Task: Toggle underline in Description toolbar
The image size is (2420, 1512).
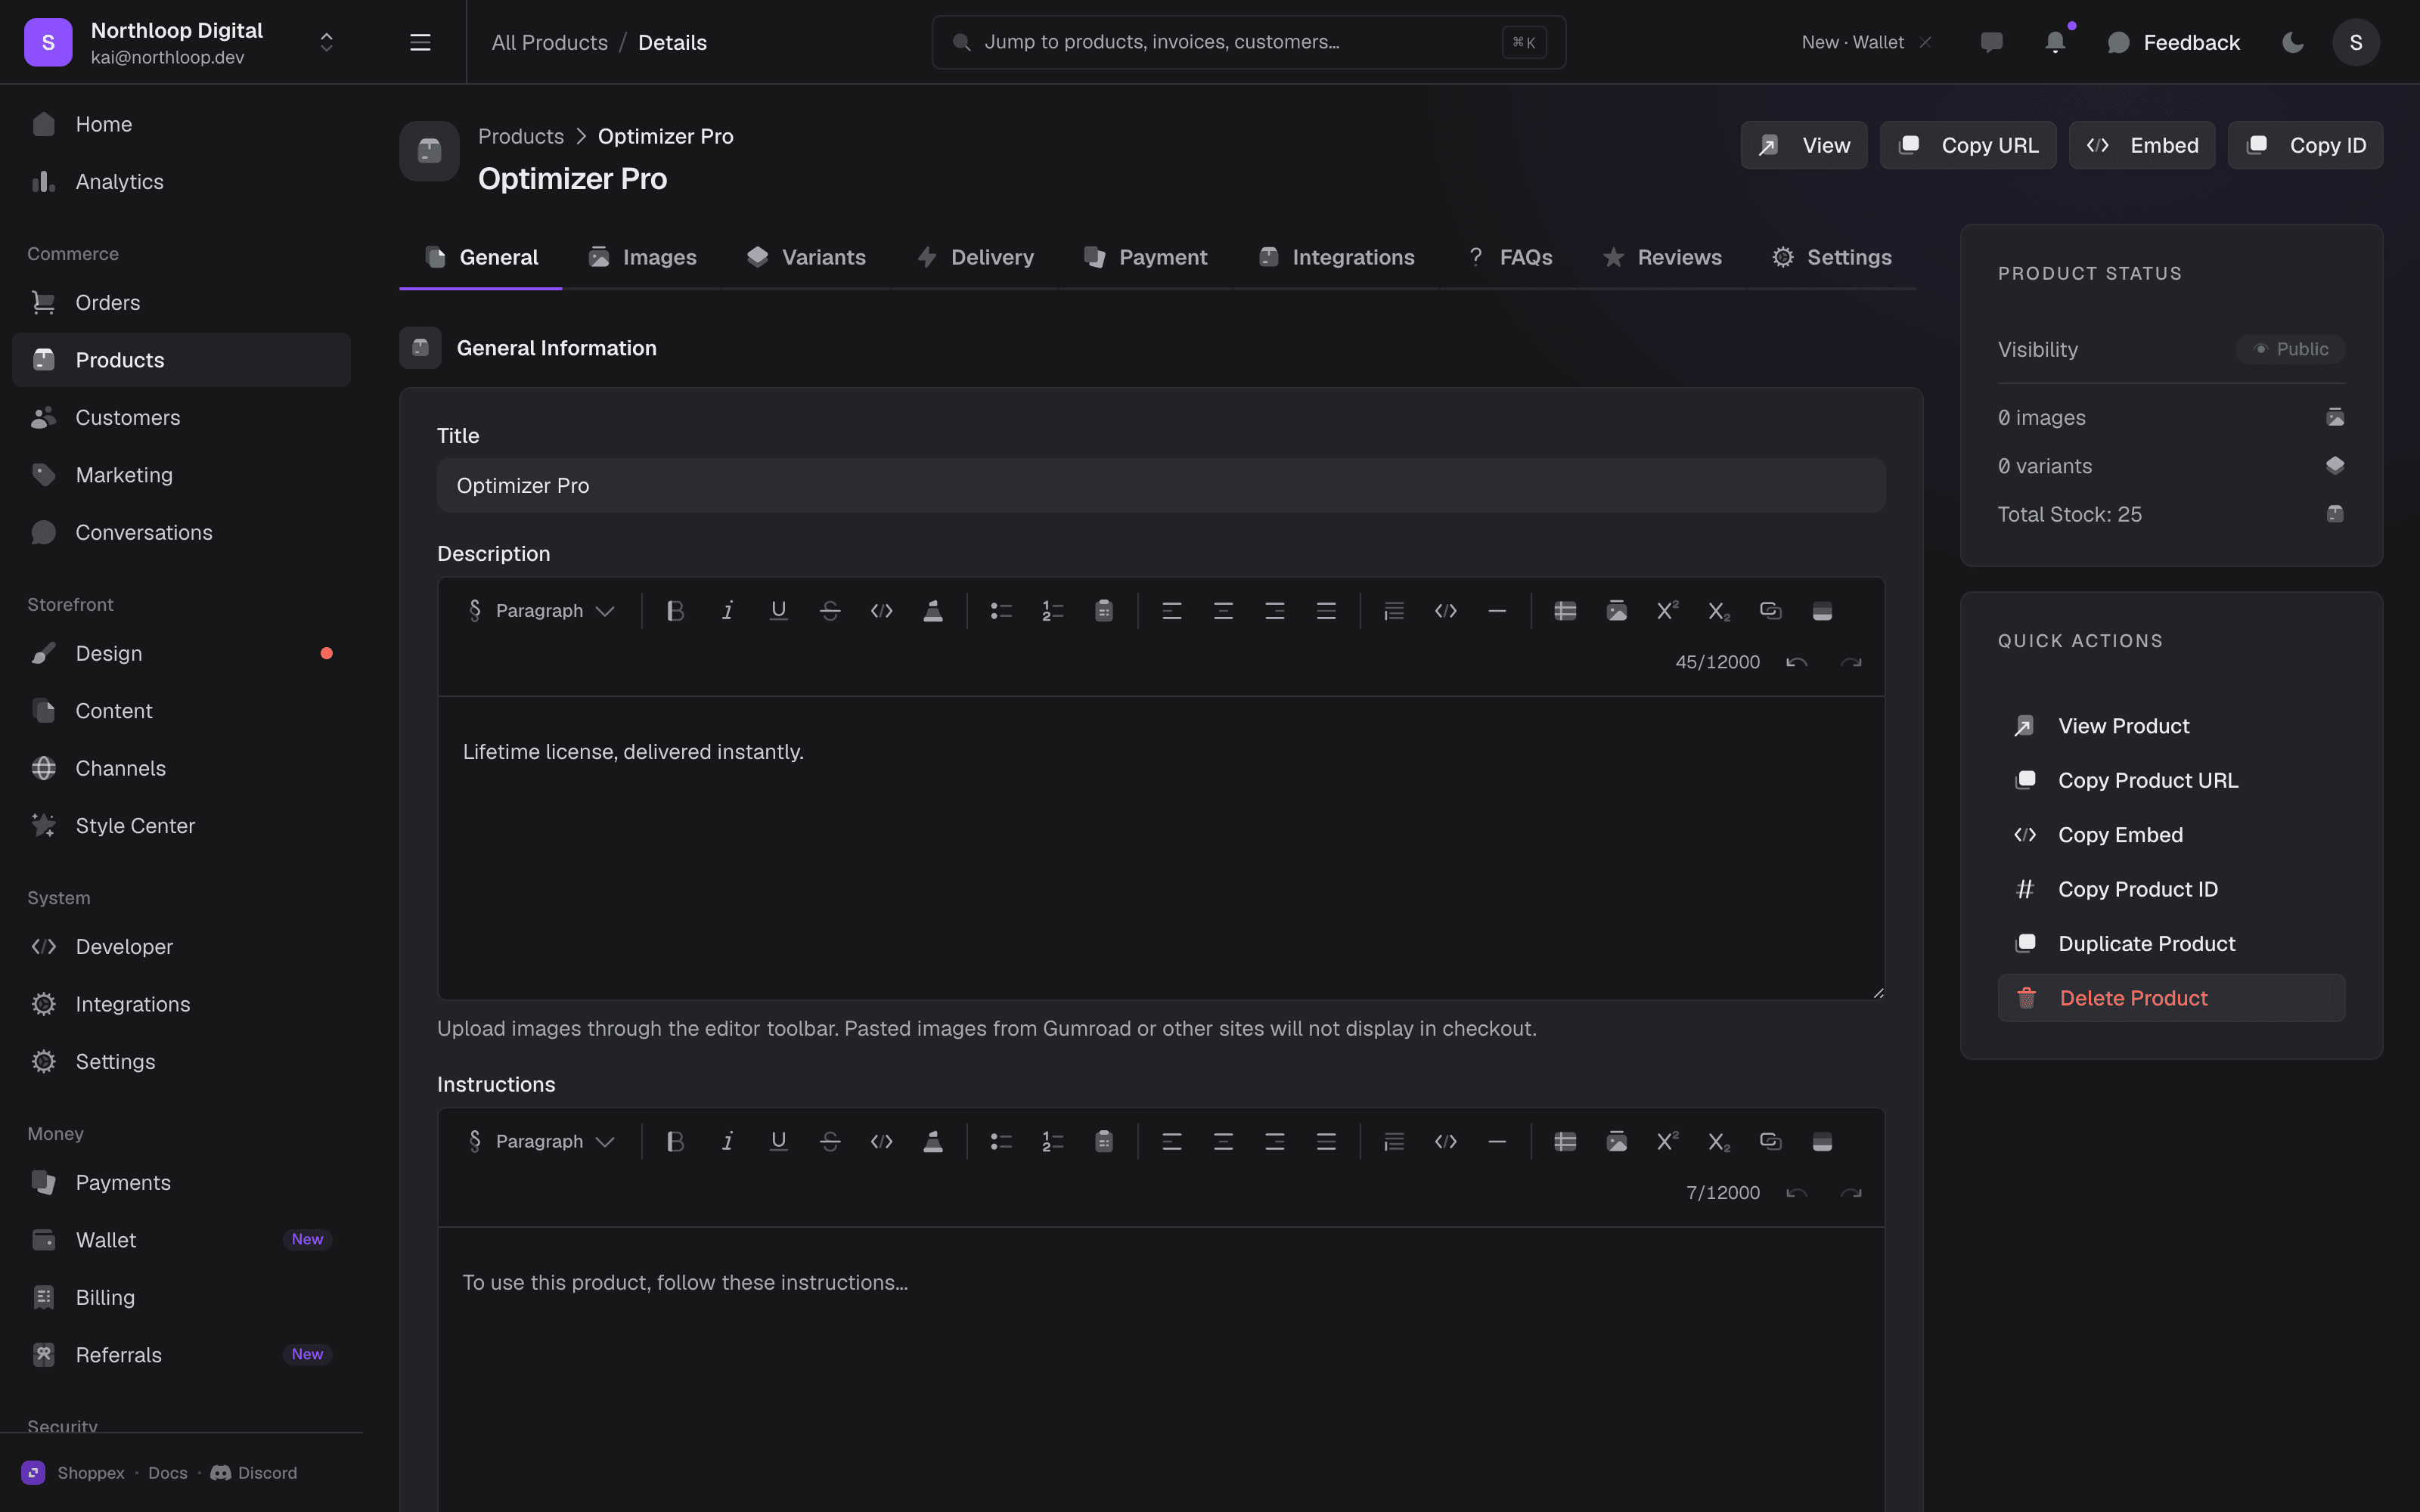Action: (778, 611)
